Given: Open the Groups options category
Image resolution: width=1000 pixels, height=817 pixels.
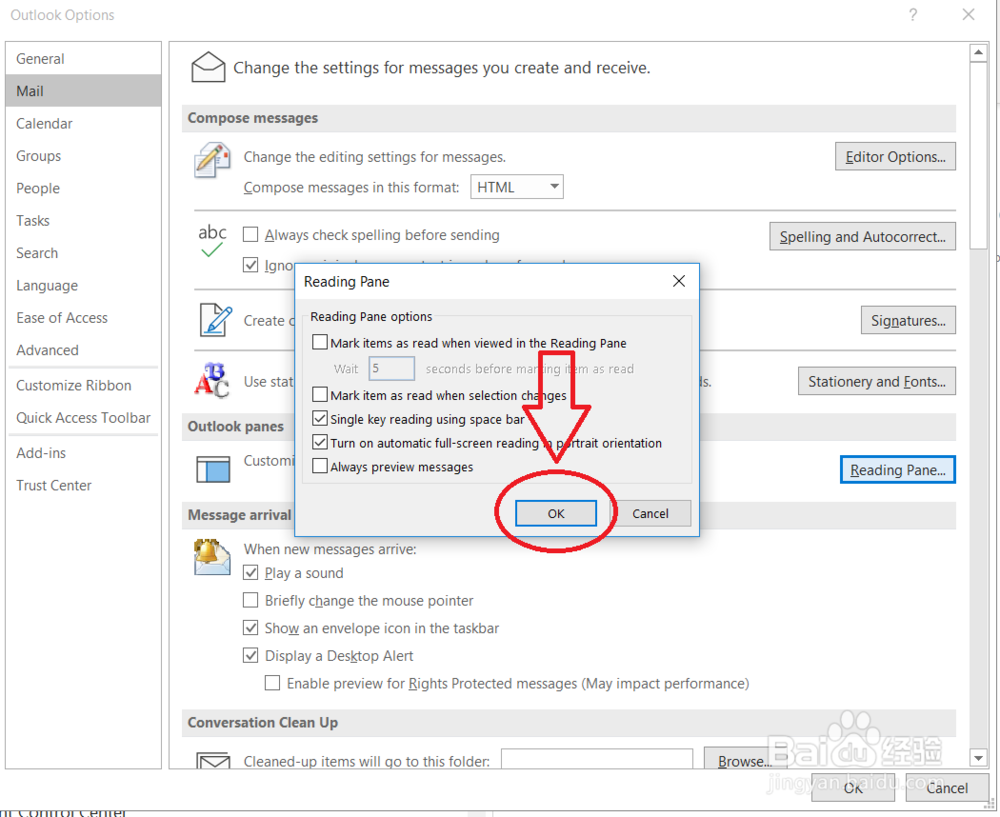Looking at the screenshot, I should [x=84, y=156].
